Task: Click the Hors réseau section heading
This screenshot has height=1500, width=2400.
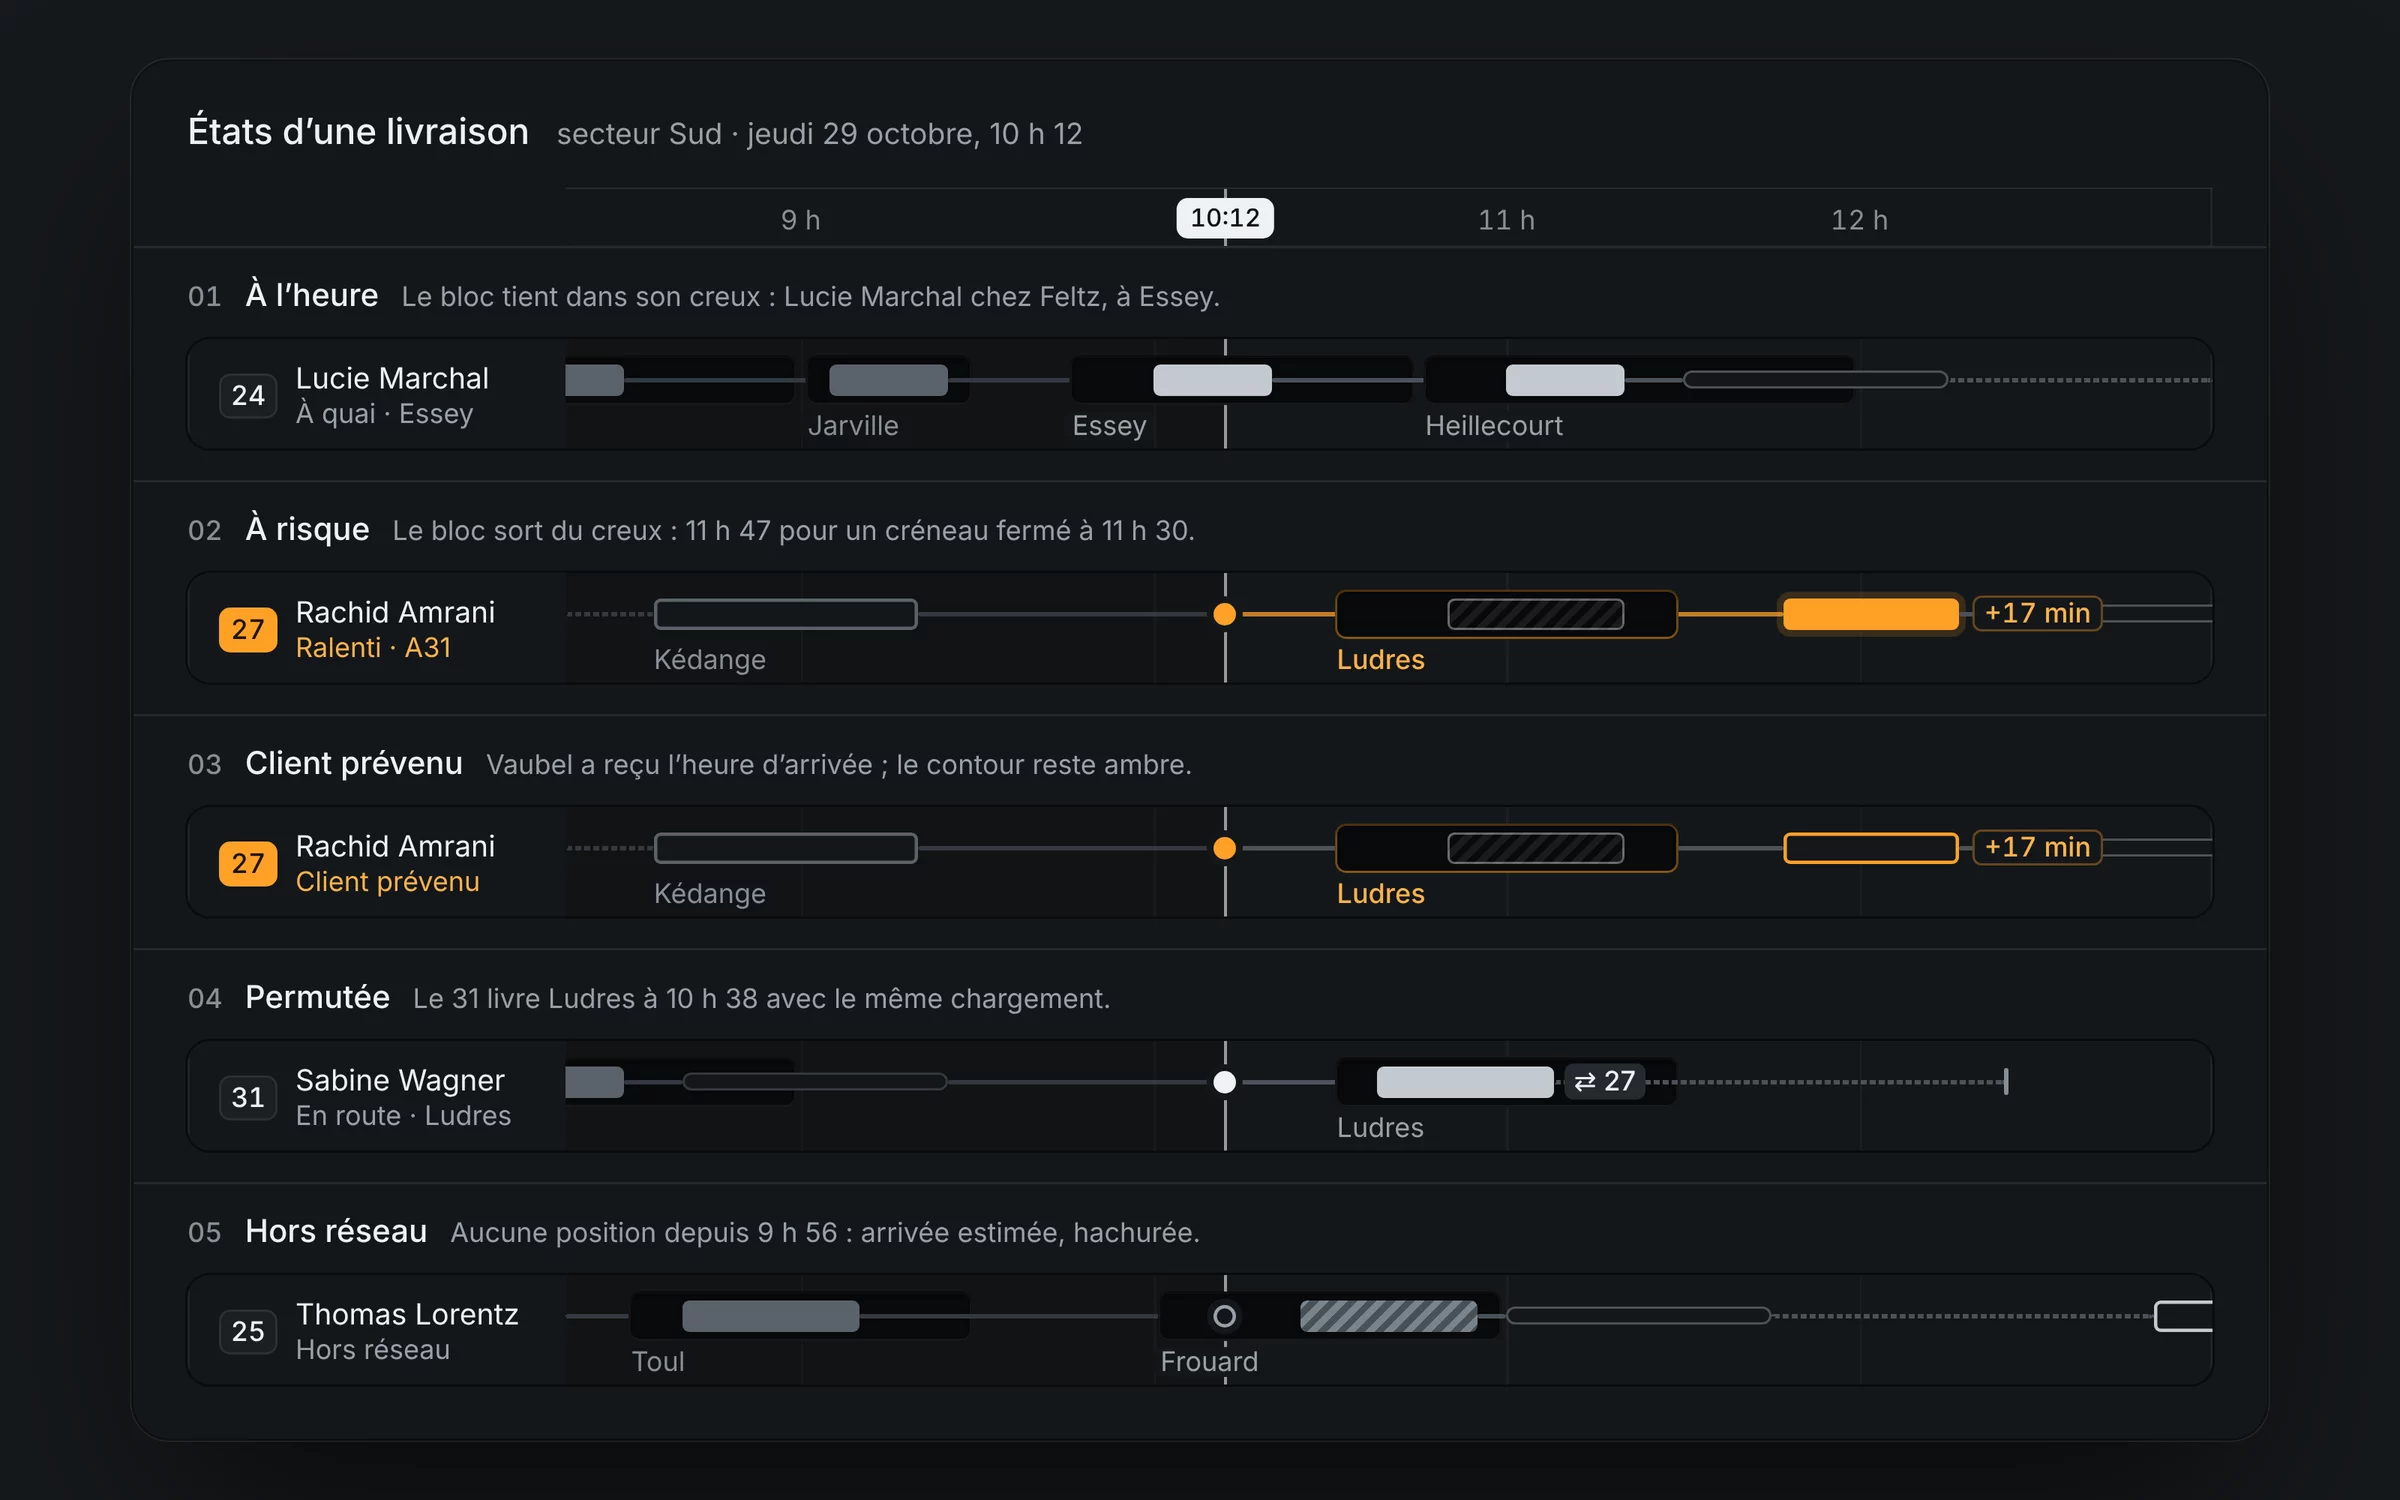Action: (336, 1231)
